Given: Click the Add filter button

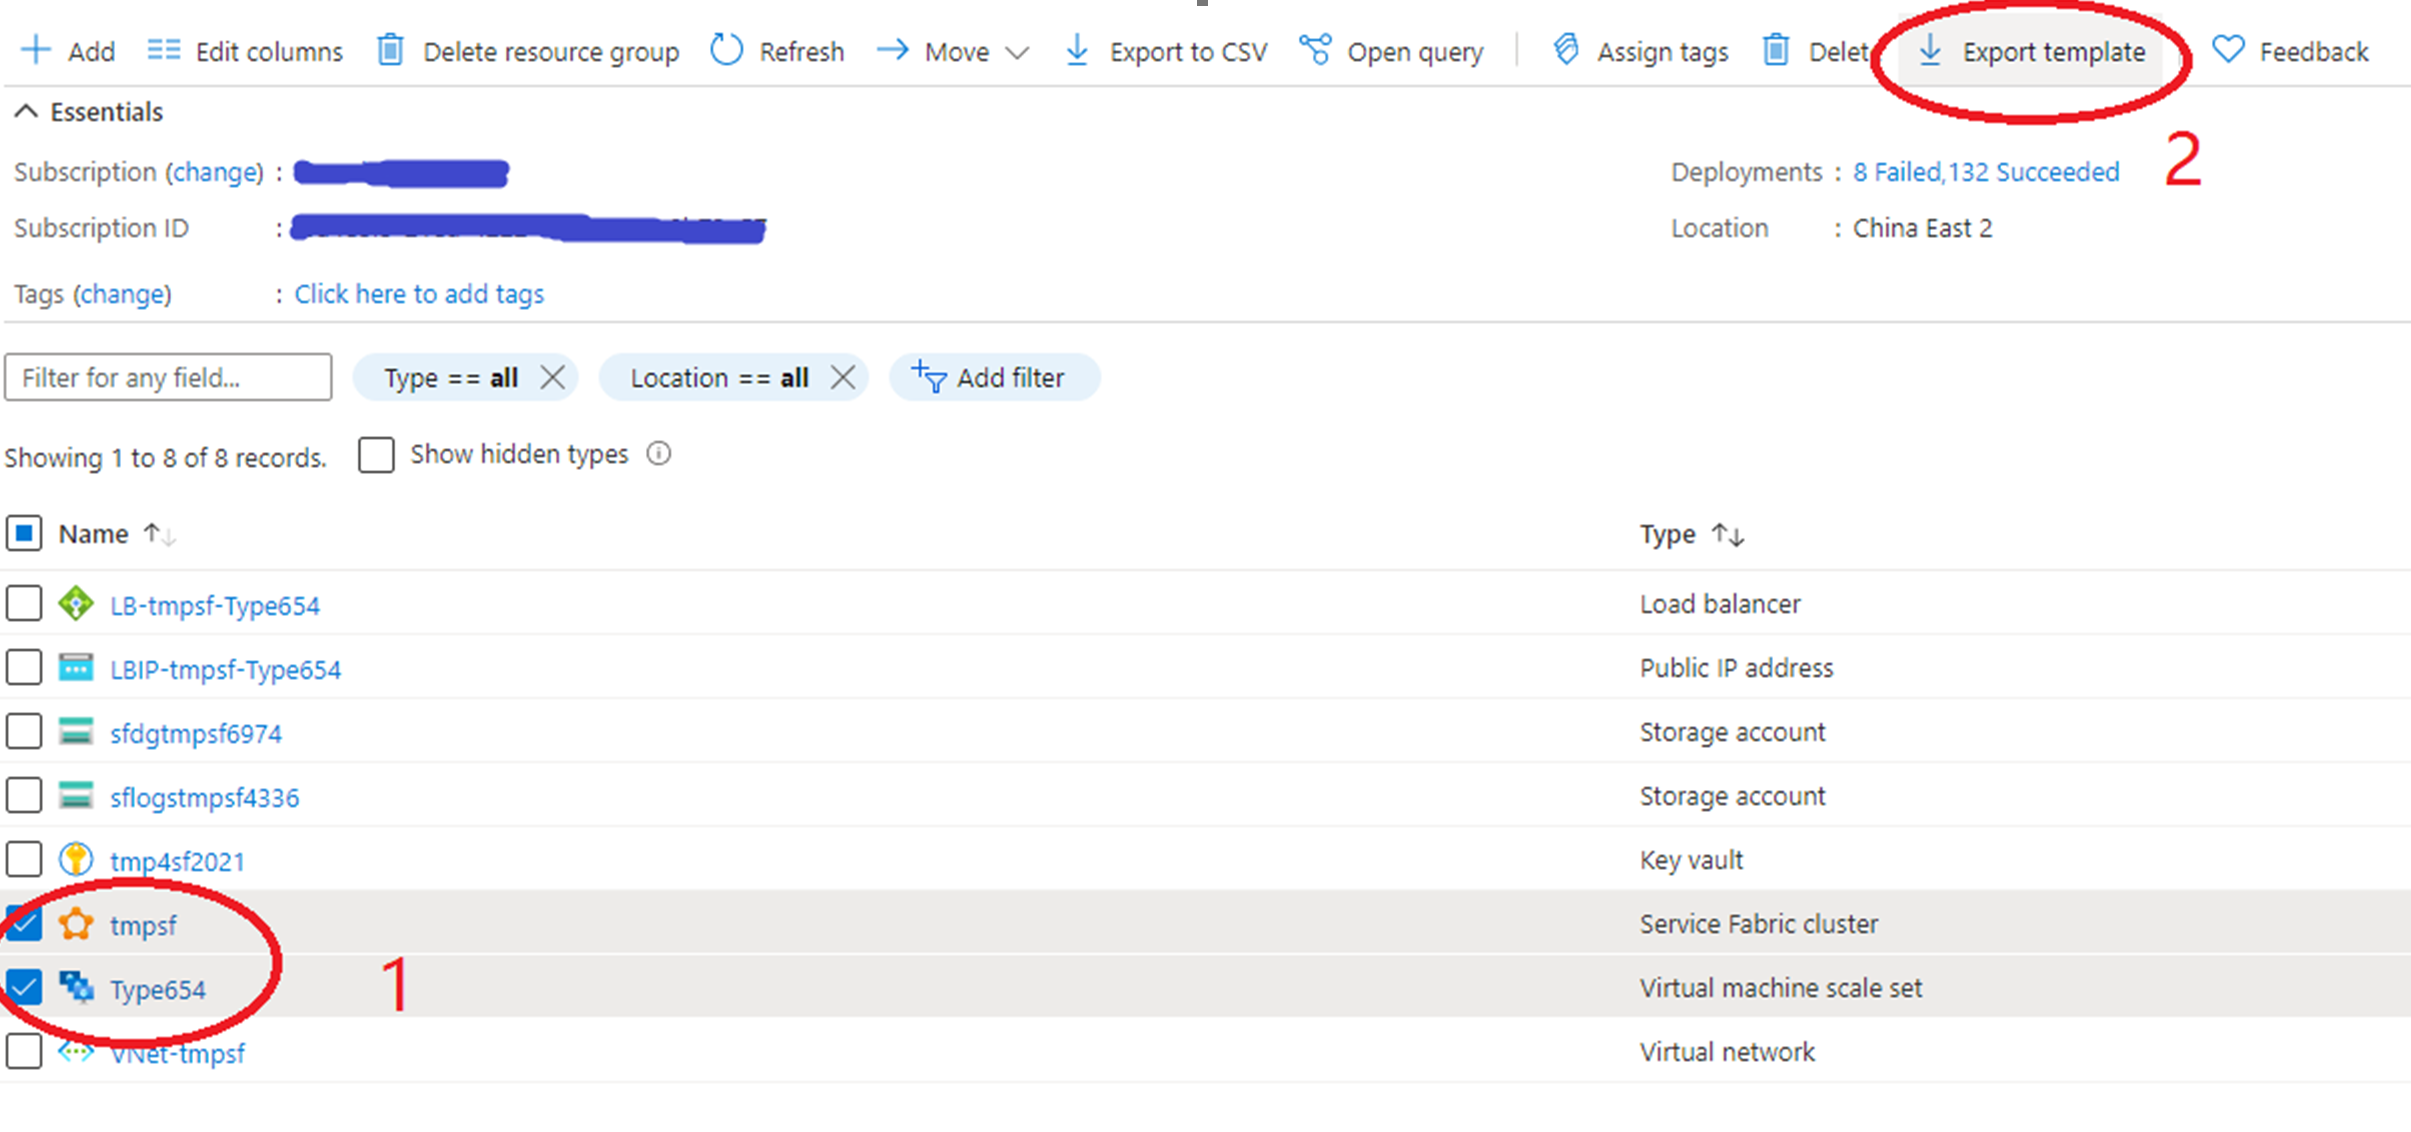Looking at the screenshot, I should click(993, 378).
